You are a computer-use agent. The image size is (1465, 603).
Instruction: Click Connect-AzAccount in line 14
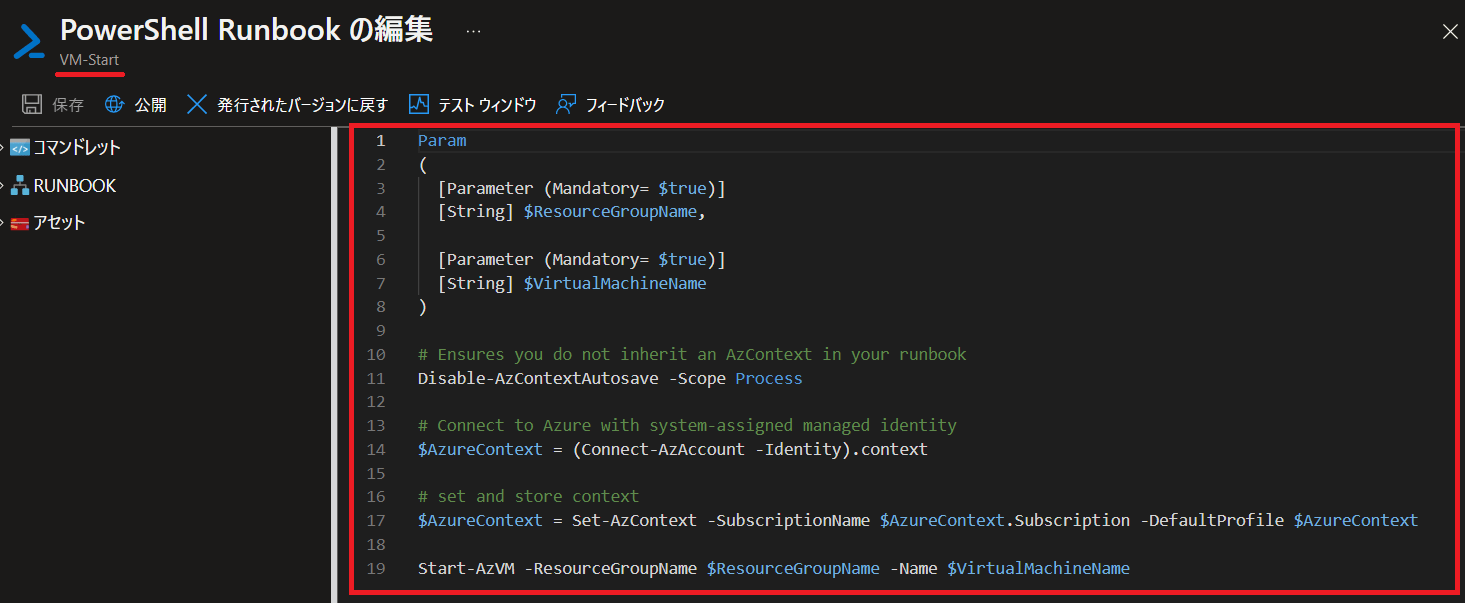coord(663,449)
